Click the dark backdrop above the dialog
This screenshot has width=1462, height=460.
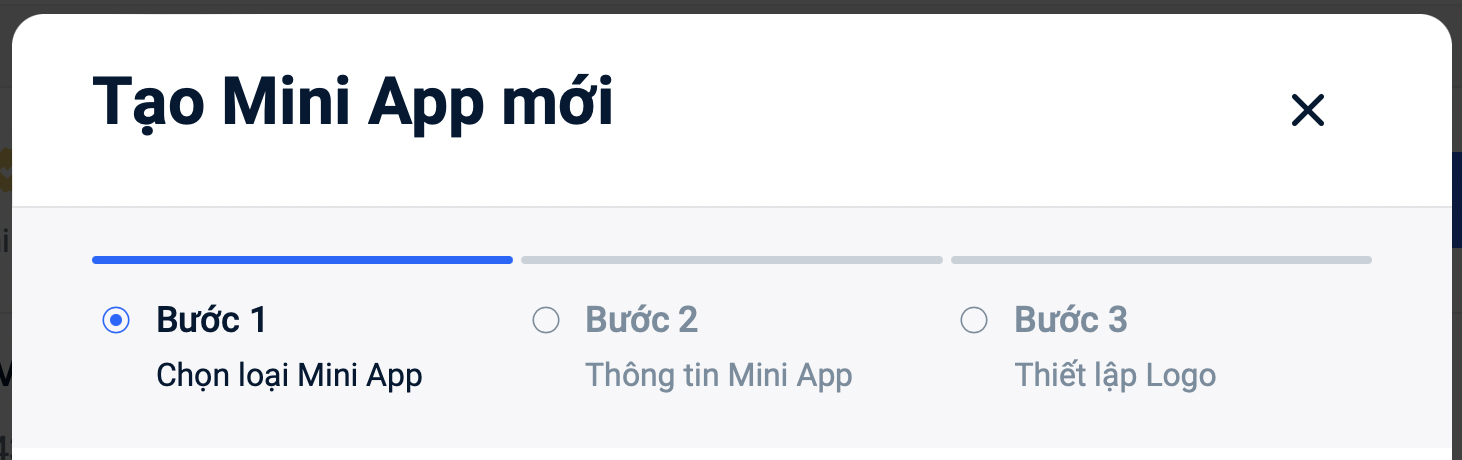[x=730, y=7]
